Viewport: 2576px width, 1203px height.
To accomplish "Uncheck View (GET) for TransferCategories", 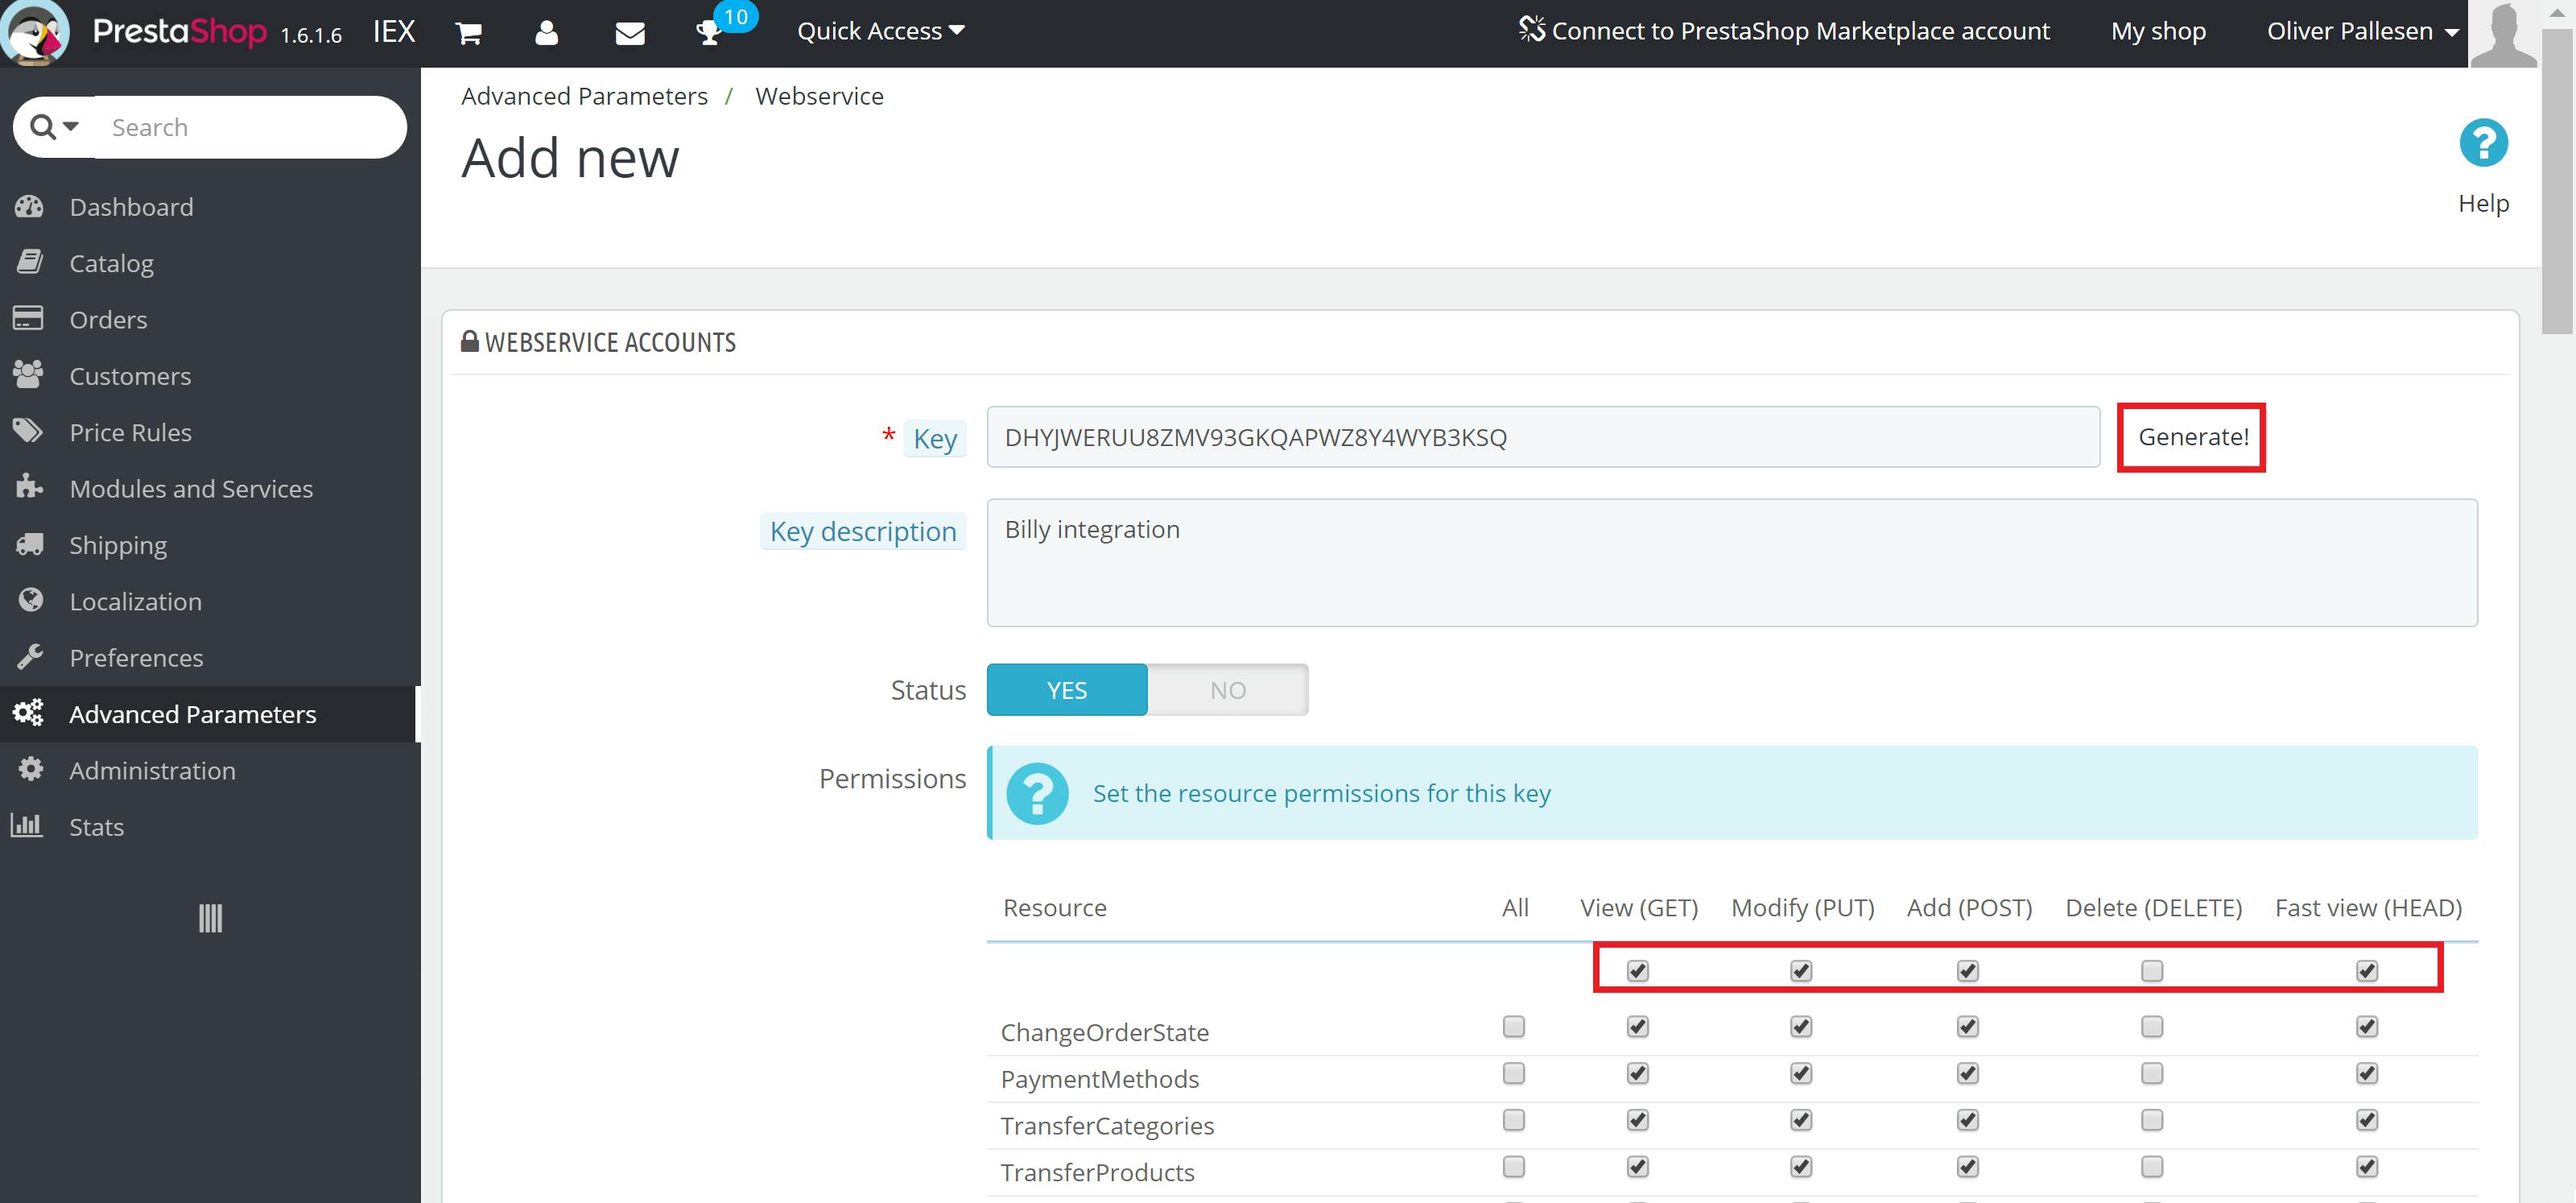I will 1637,1120.
